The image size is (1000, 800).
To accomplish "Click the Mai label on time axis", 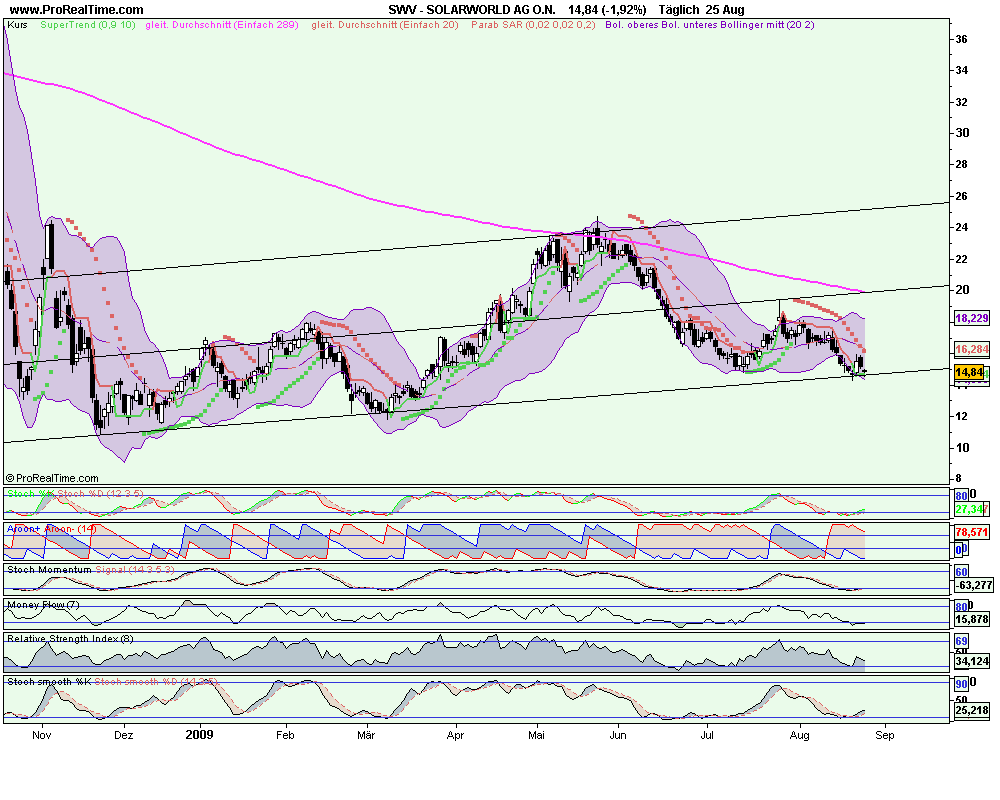I will coord(536,735).
